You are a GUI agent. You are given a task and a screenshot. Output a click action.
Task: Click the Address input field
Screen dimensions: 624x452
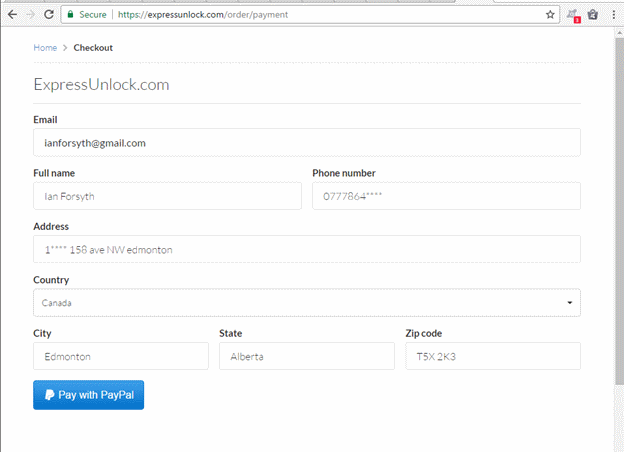[307, 249]
